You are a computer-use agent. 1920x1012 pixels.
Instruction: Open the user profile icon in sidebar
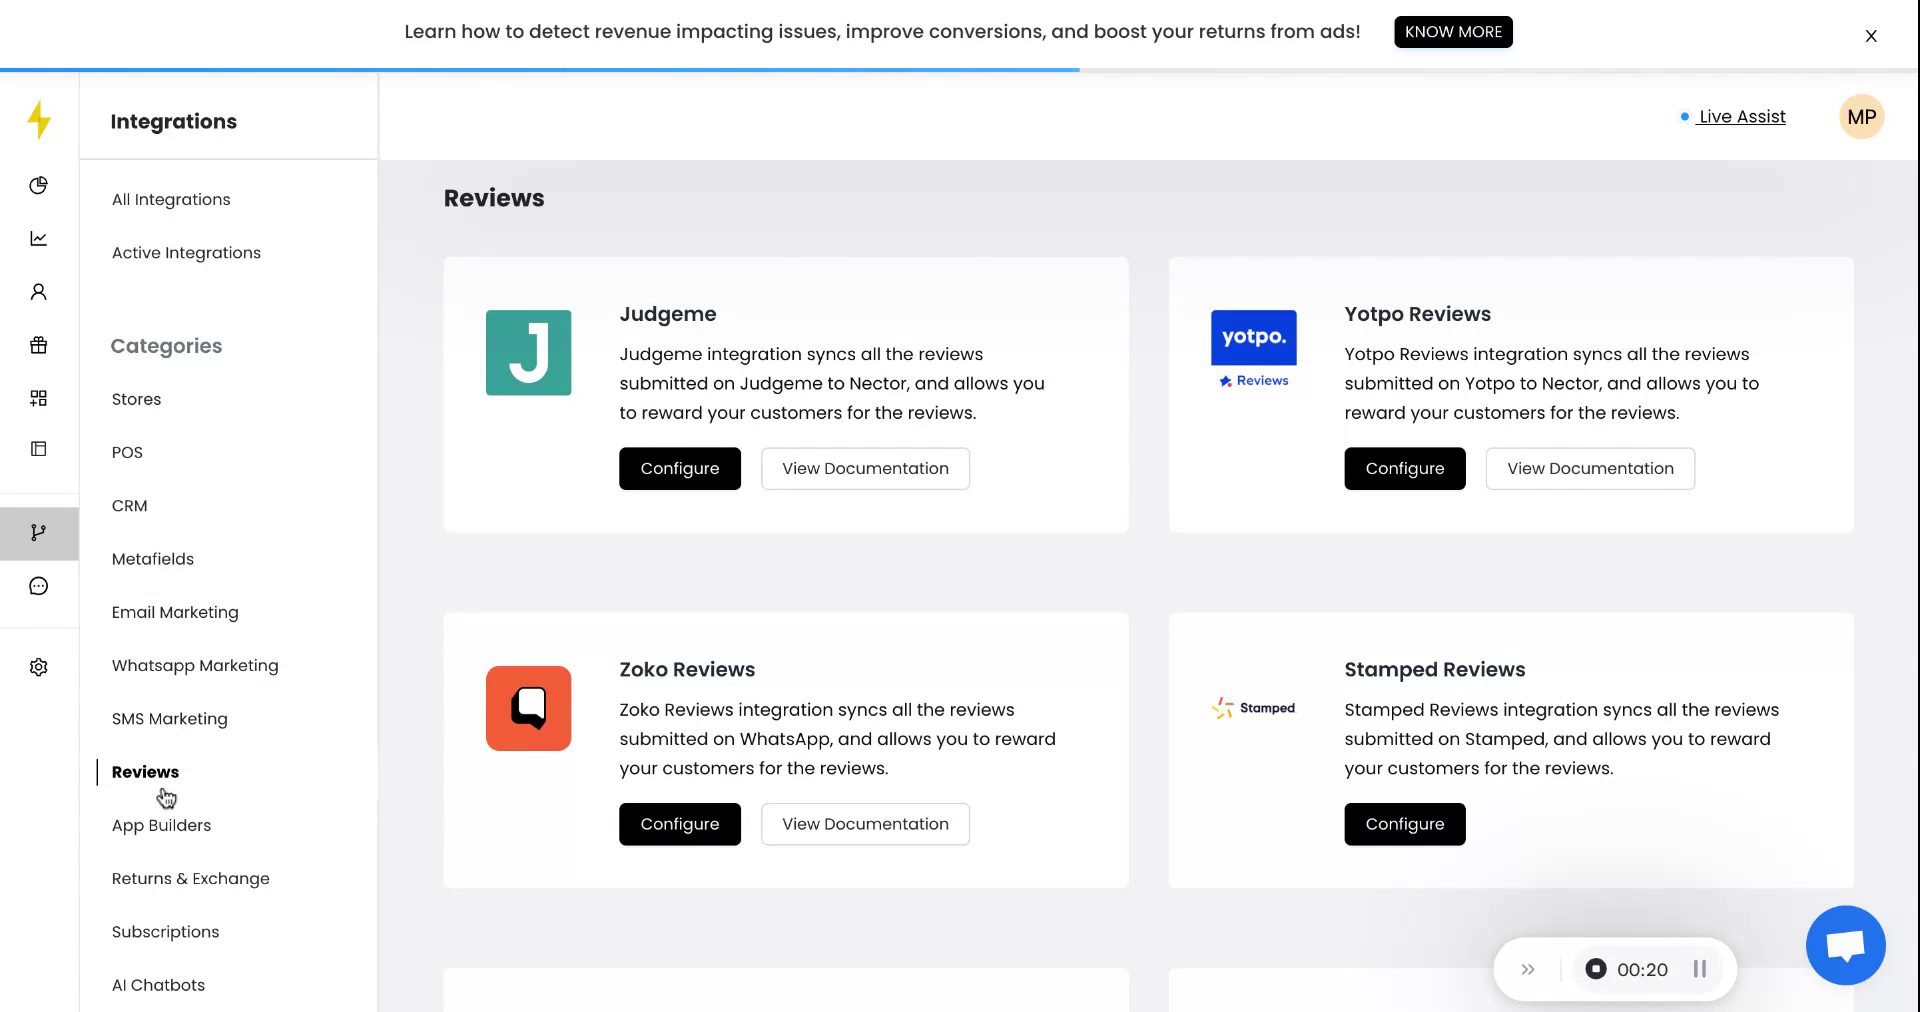[39, 292]
